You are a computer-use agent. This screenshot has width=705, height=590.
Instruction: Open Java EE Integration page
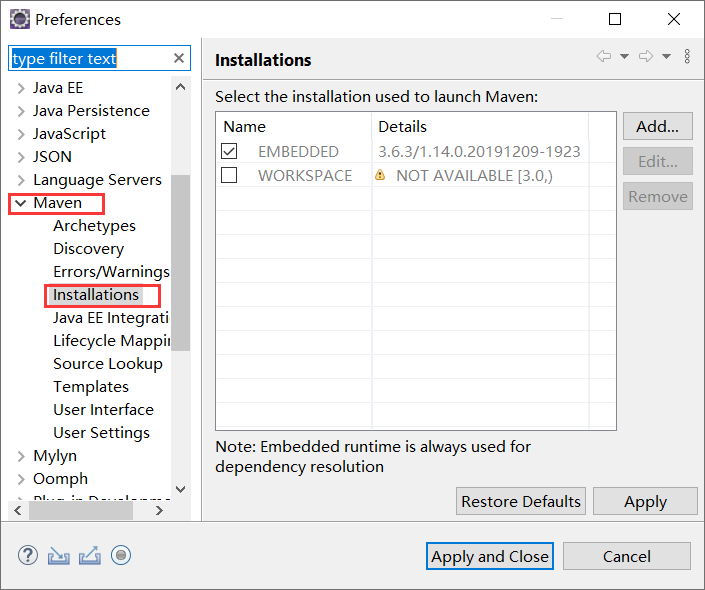pyautogui.click(x=111, y=317)
